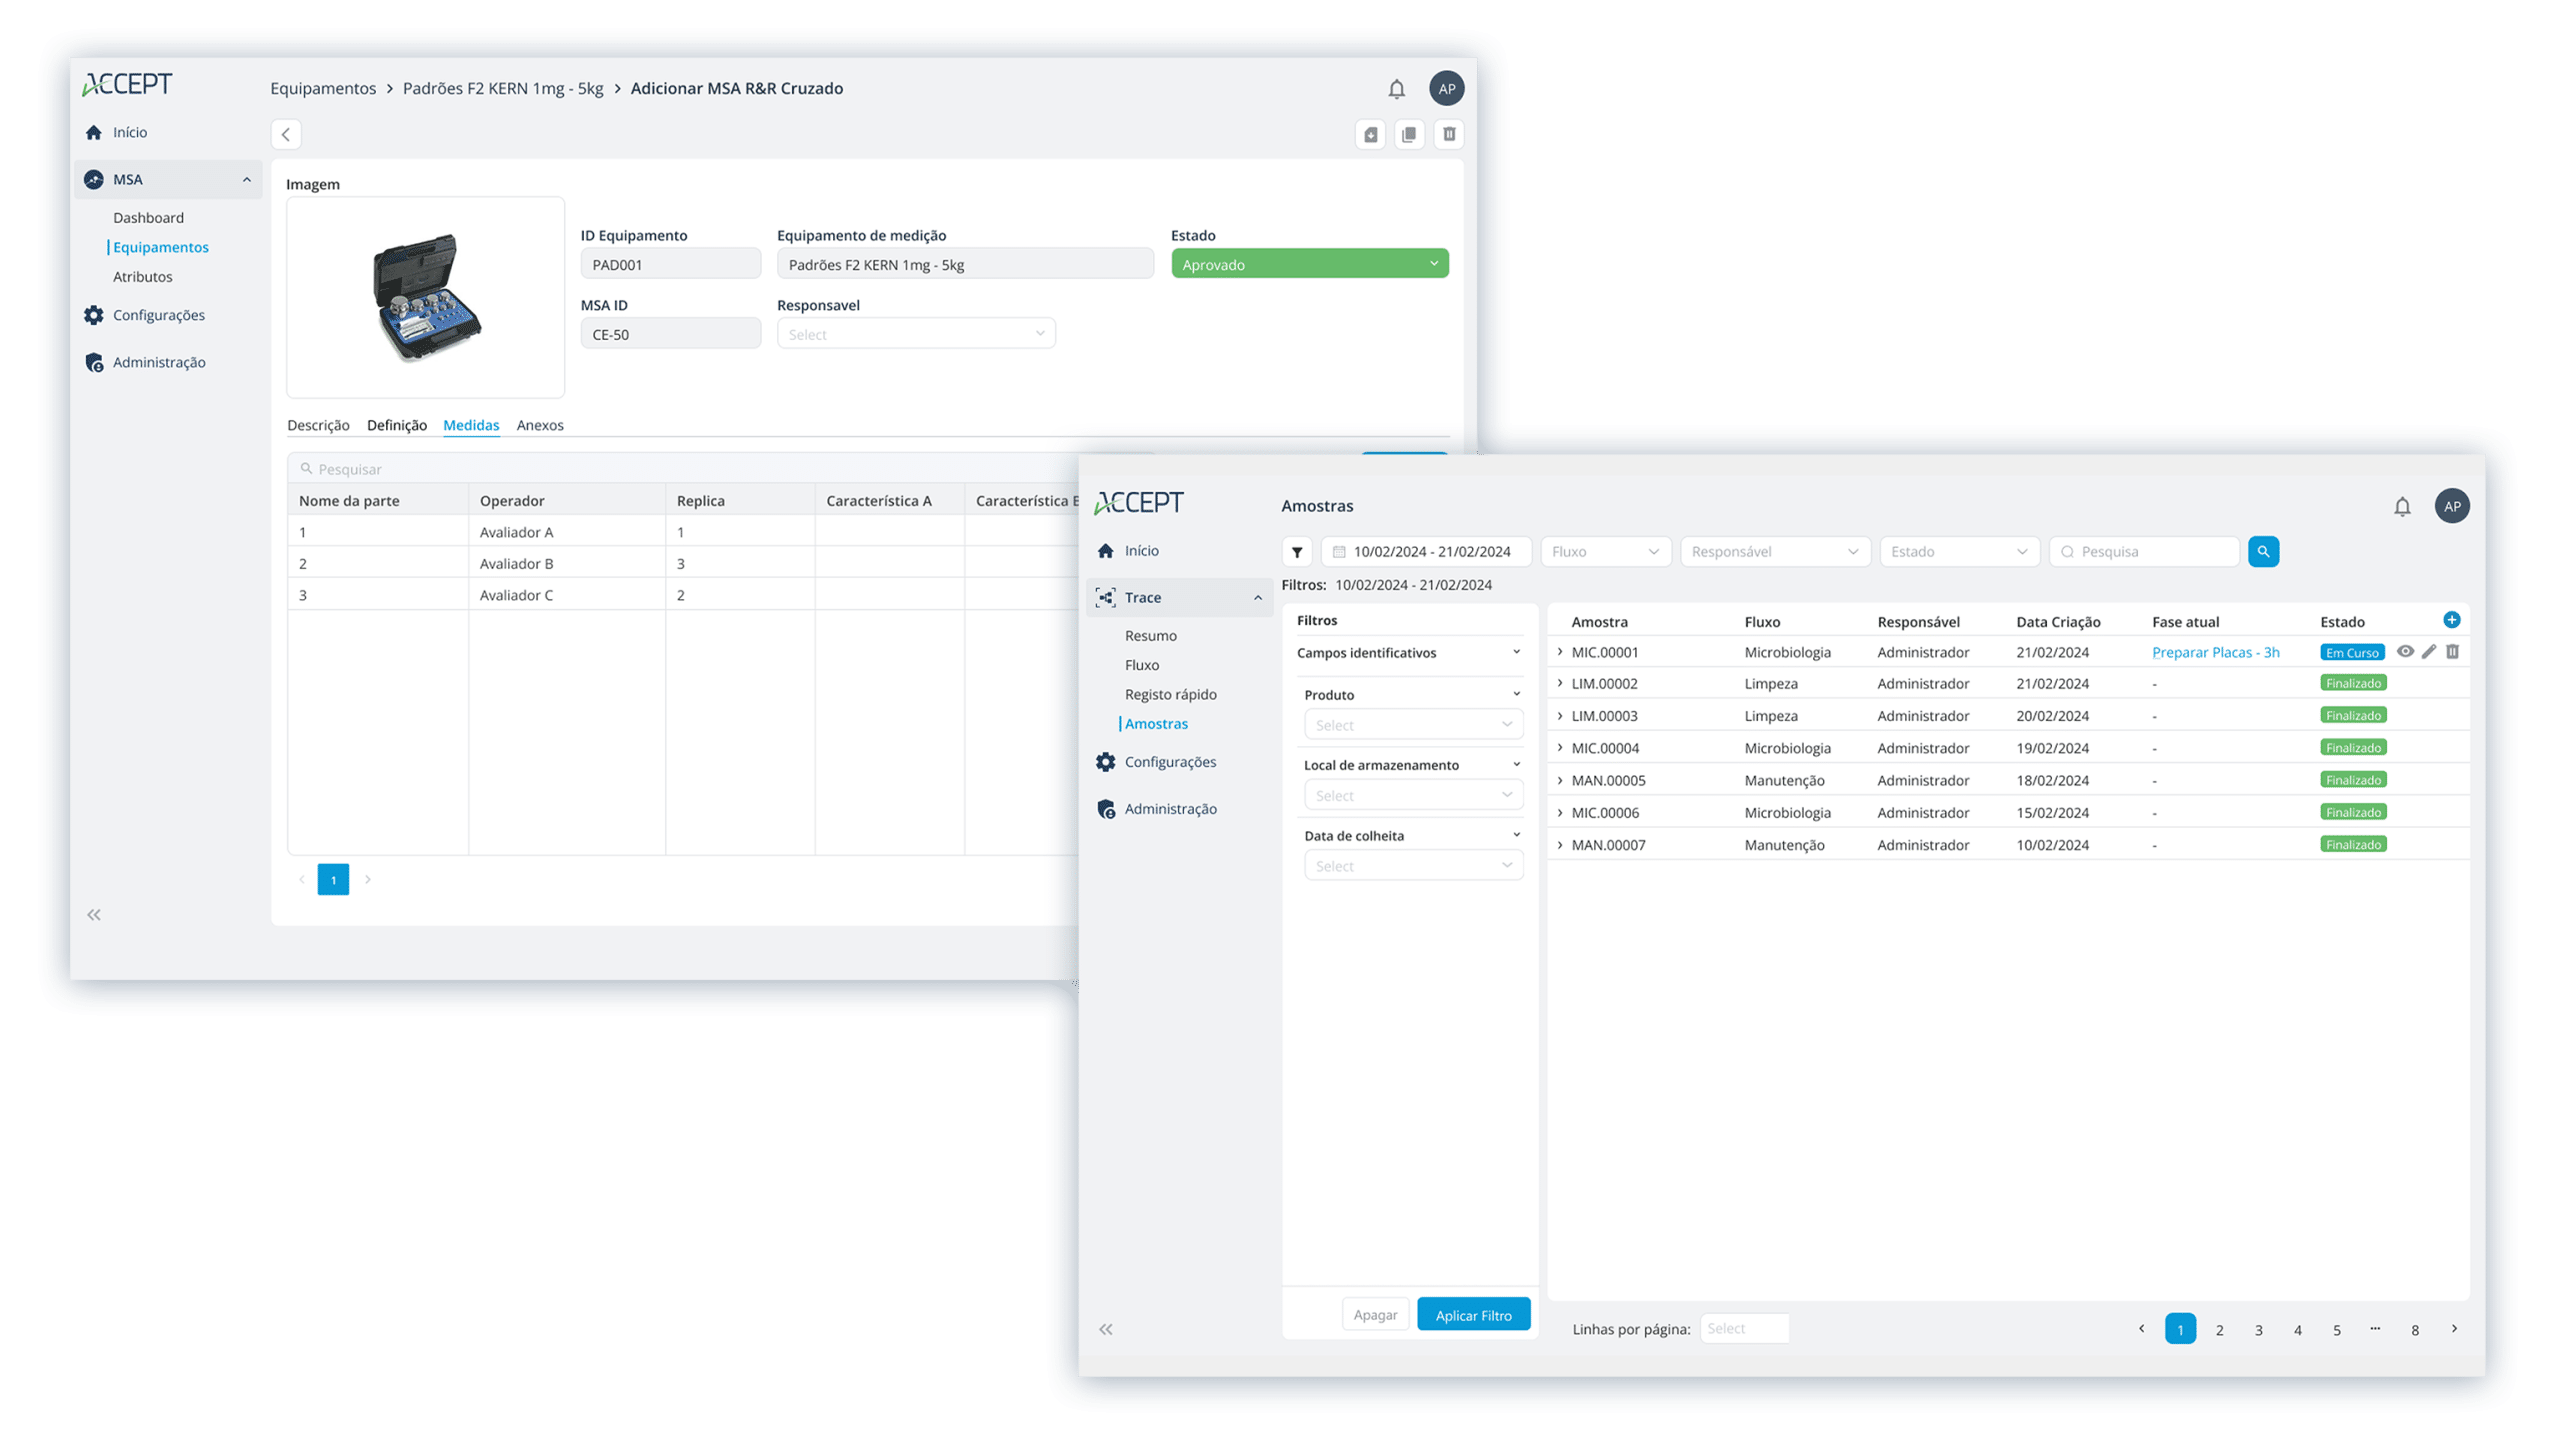Open the Fluxo filter dropdown
This screenshot has height=1431, width=2560.
(1605, 552)
